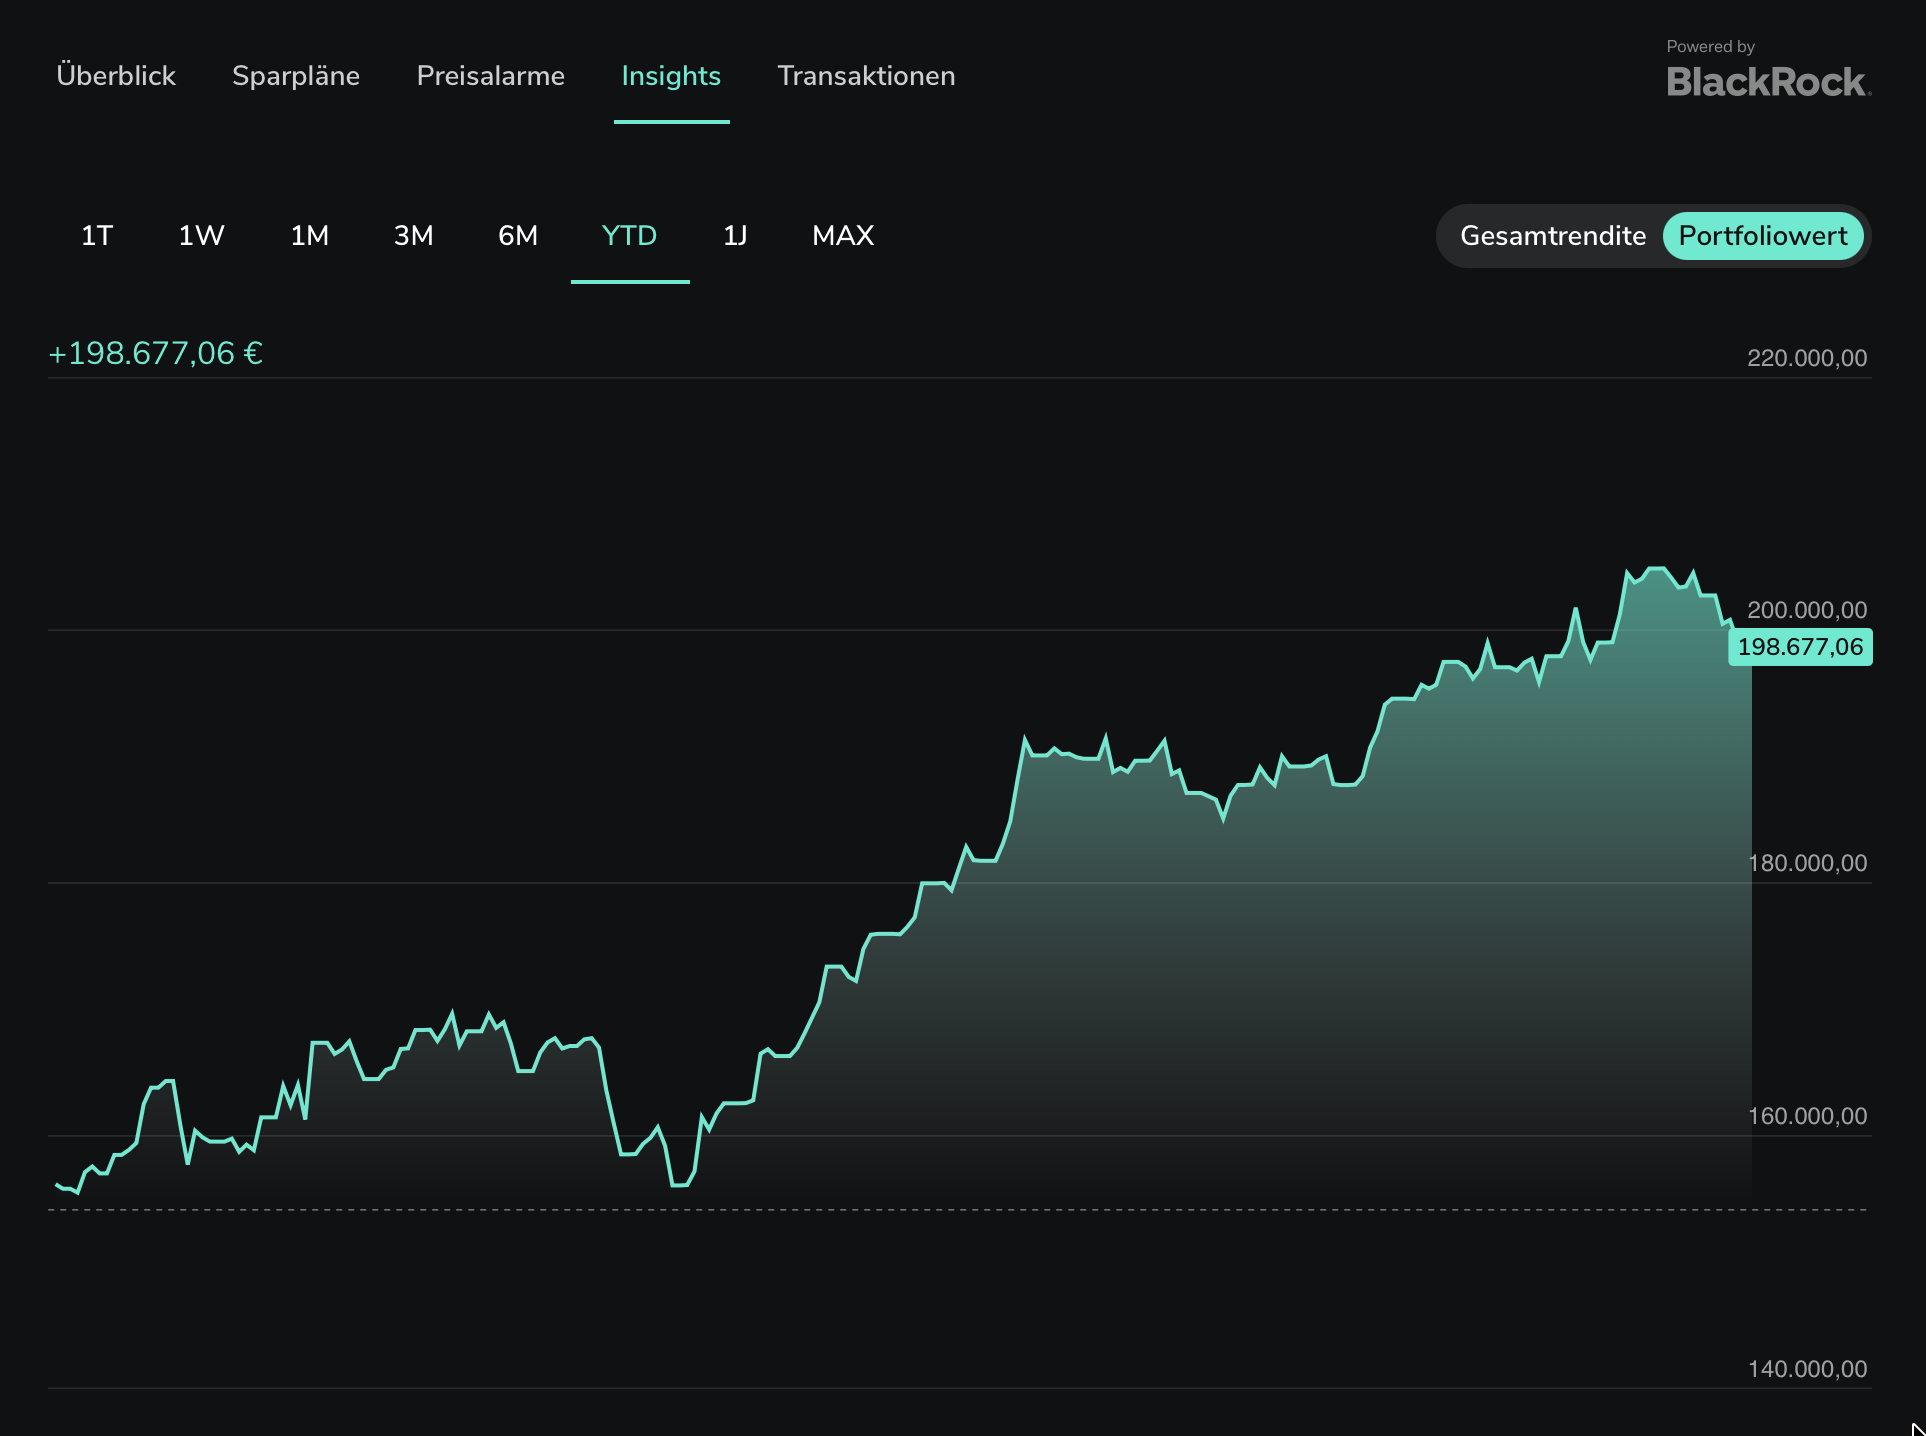
Task: Select the Insights tab
Action: pos(671,76)
